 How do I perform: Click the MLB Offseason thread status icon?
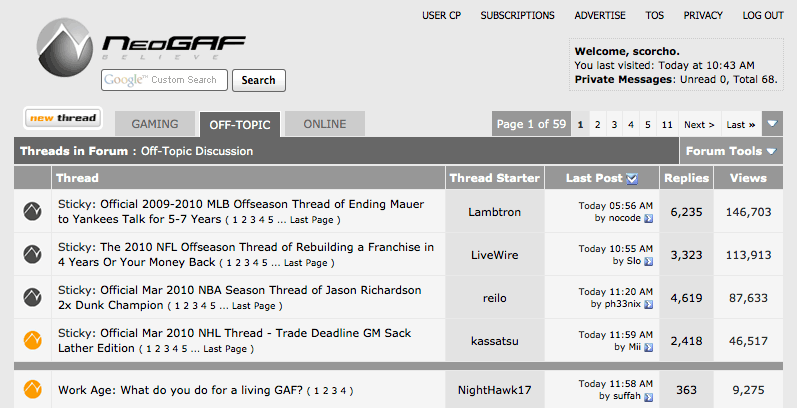click(x=33, y=211)
